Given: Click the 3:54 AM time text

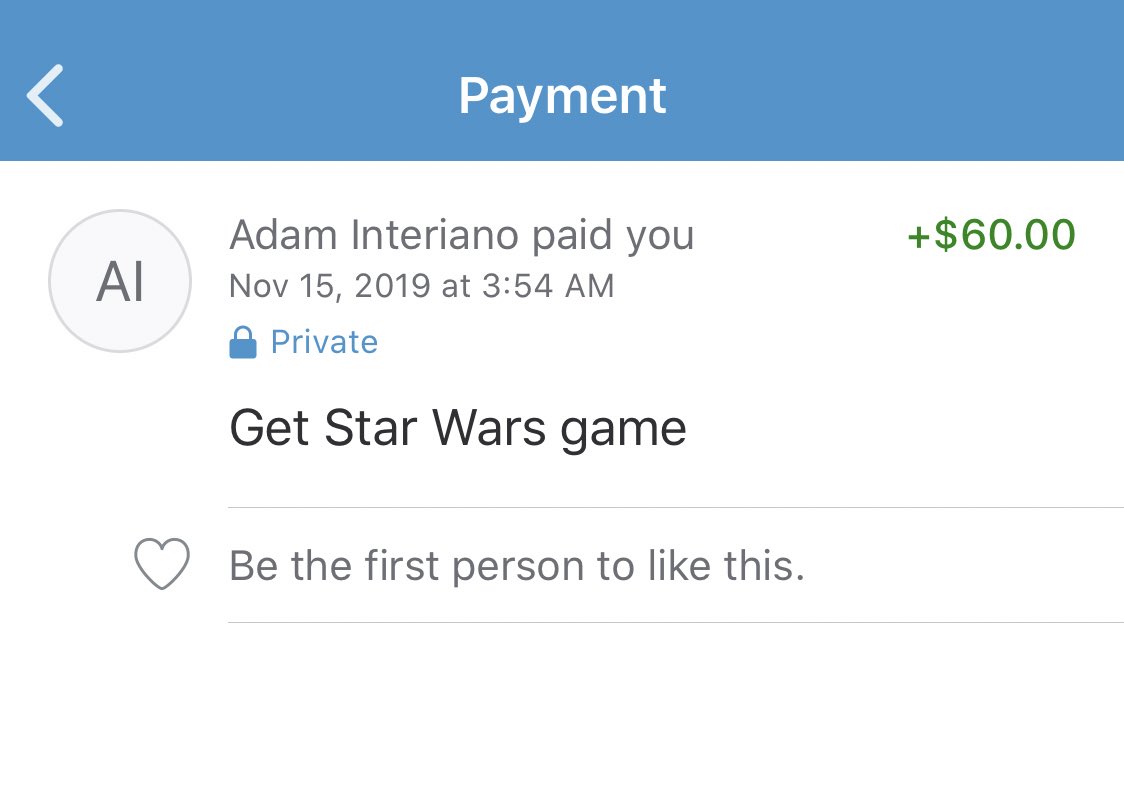Looking at the screenshot, I should [x=548, y=287].
